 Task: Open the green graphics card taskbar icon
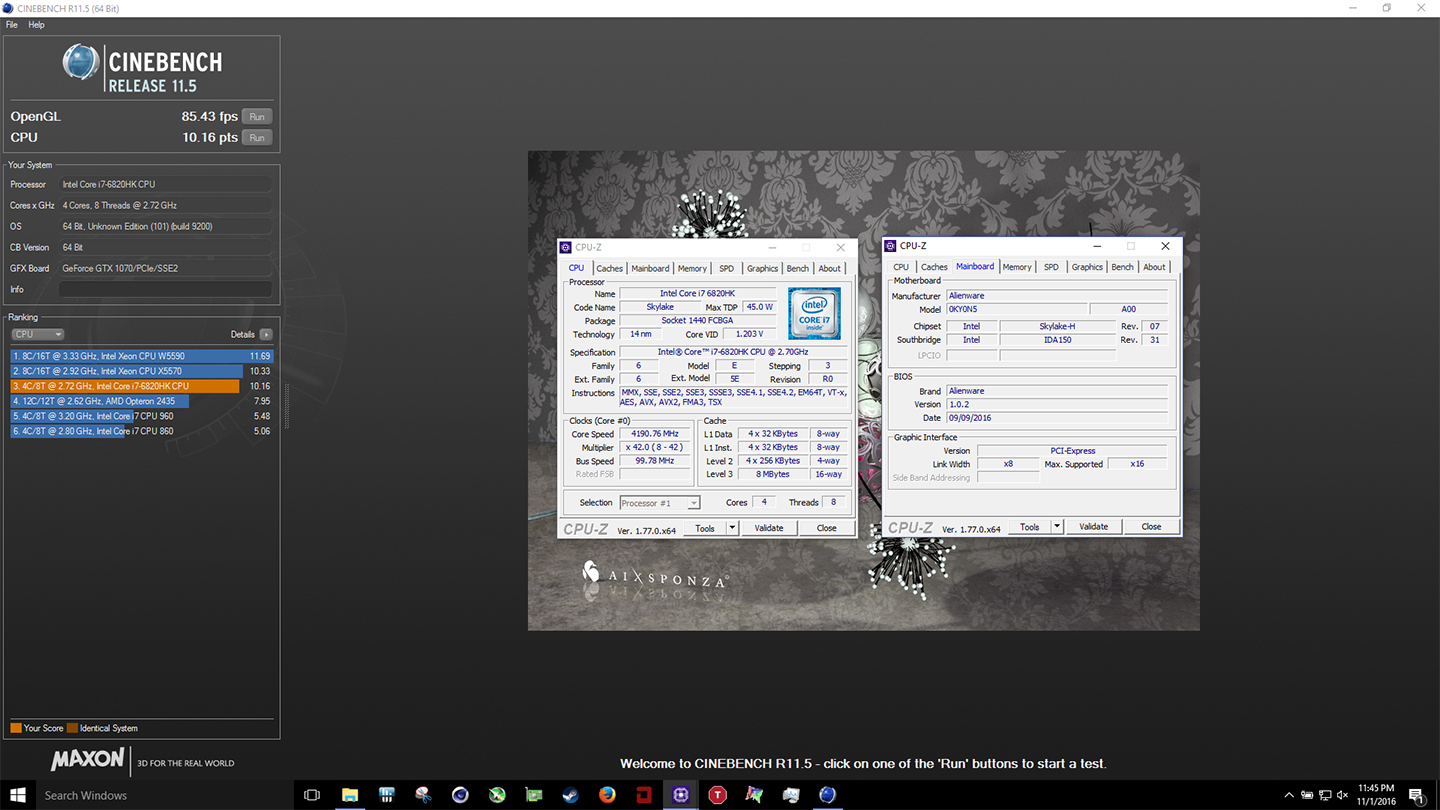pyautogui.click(x=534, y=795)
